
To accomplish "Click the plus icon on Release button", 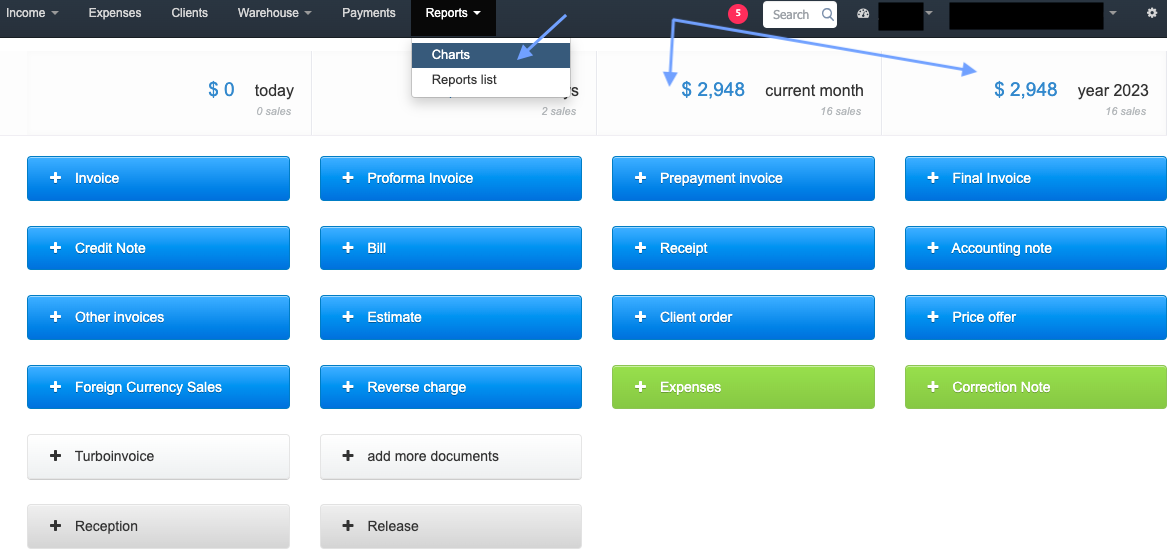I will coord(348,526).
